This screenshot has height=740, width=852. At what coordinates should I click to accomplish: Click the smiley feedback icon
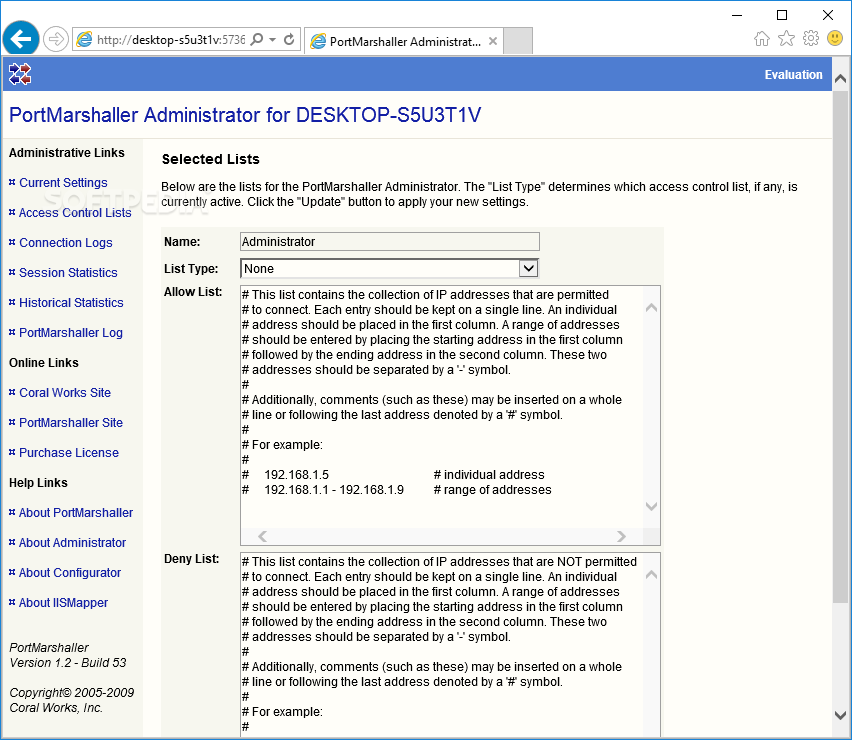pos(835,38)
